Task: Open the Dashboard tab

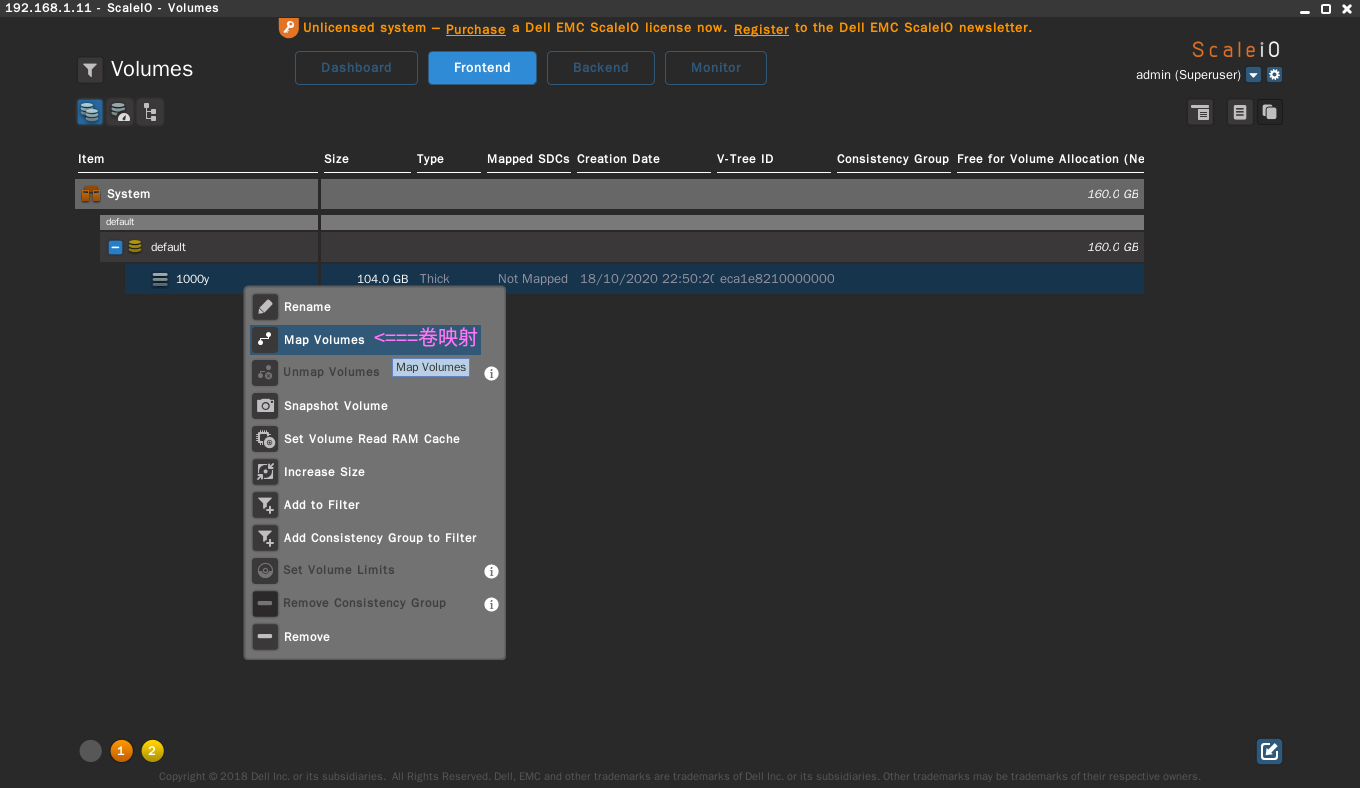Action: (356, 68)
